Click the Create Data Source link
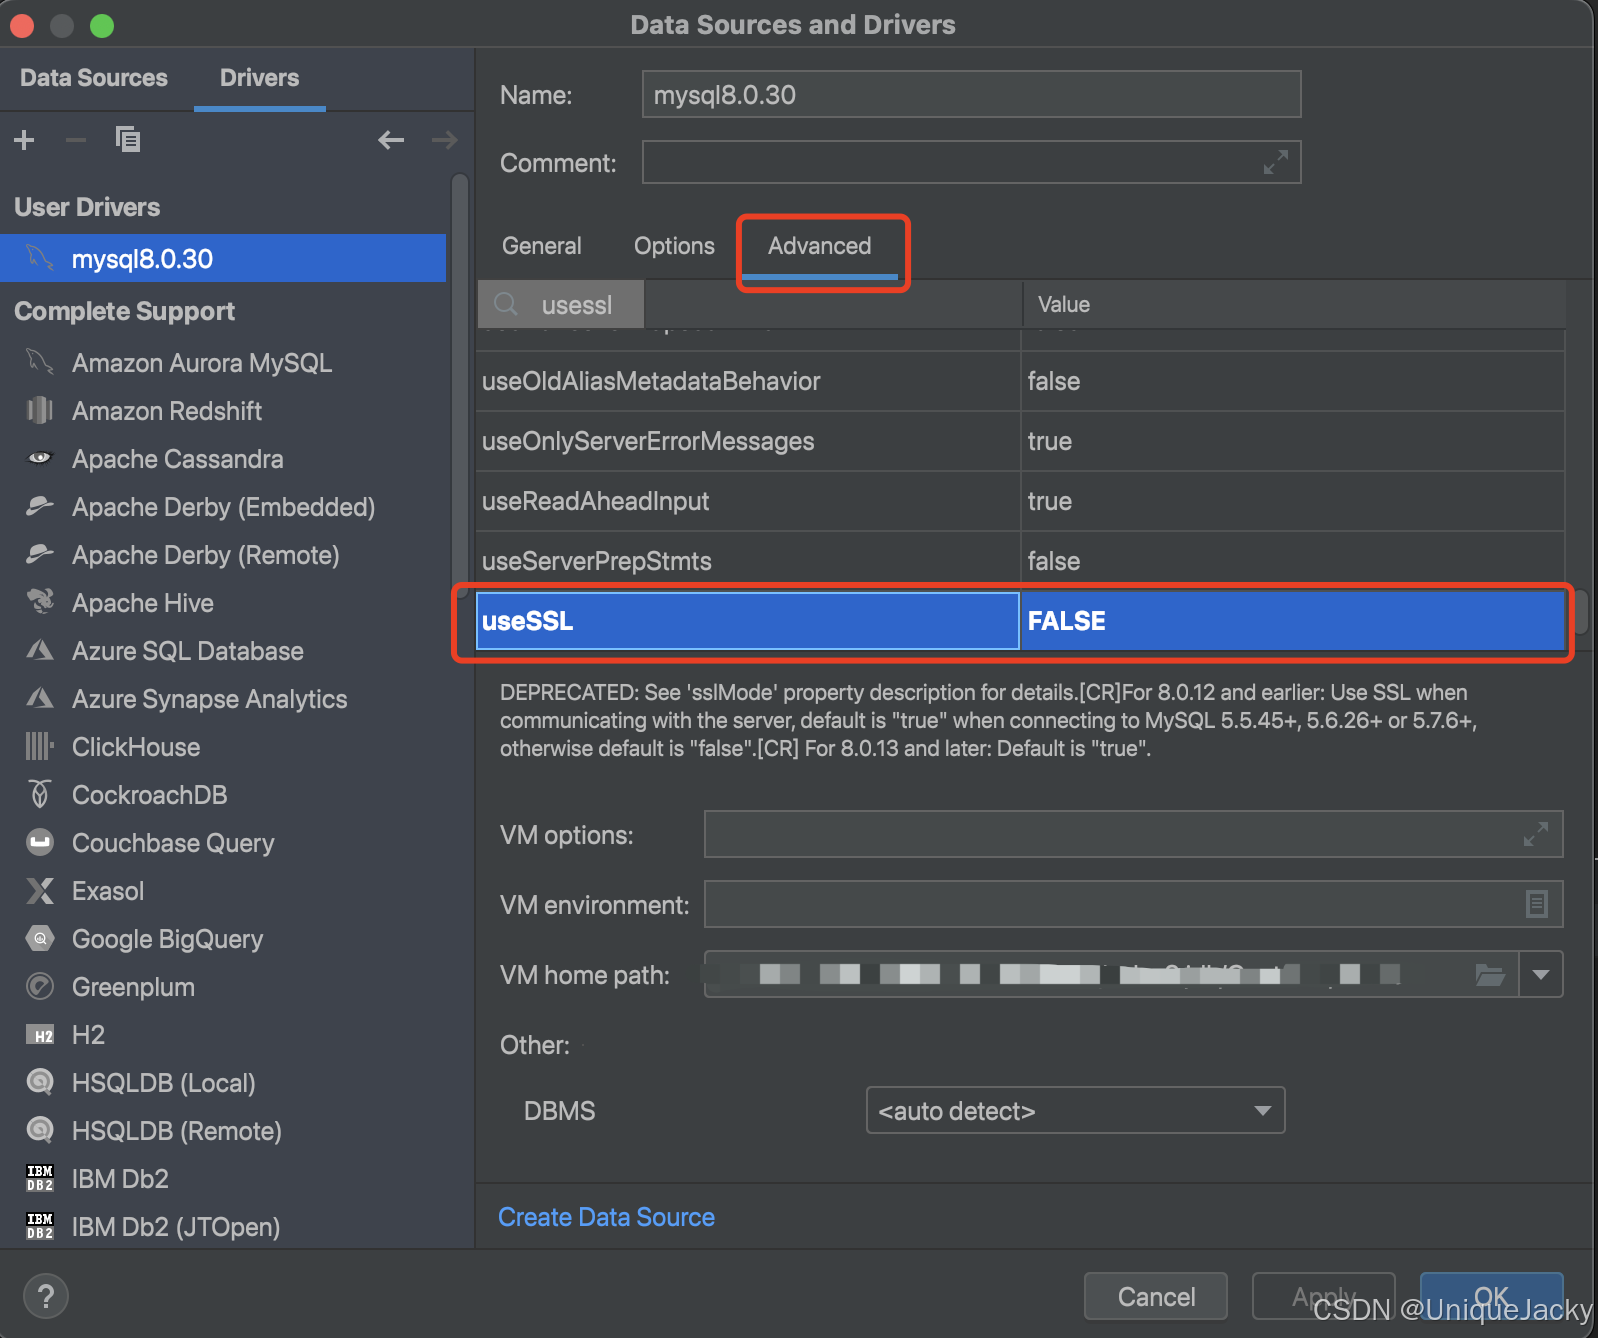Viewport: 1598px width, 1338px height. [607, 1217]
